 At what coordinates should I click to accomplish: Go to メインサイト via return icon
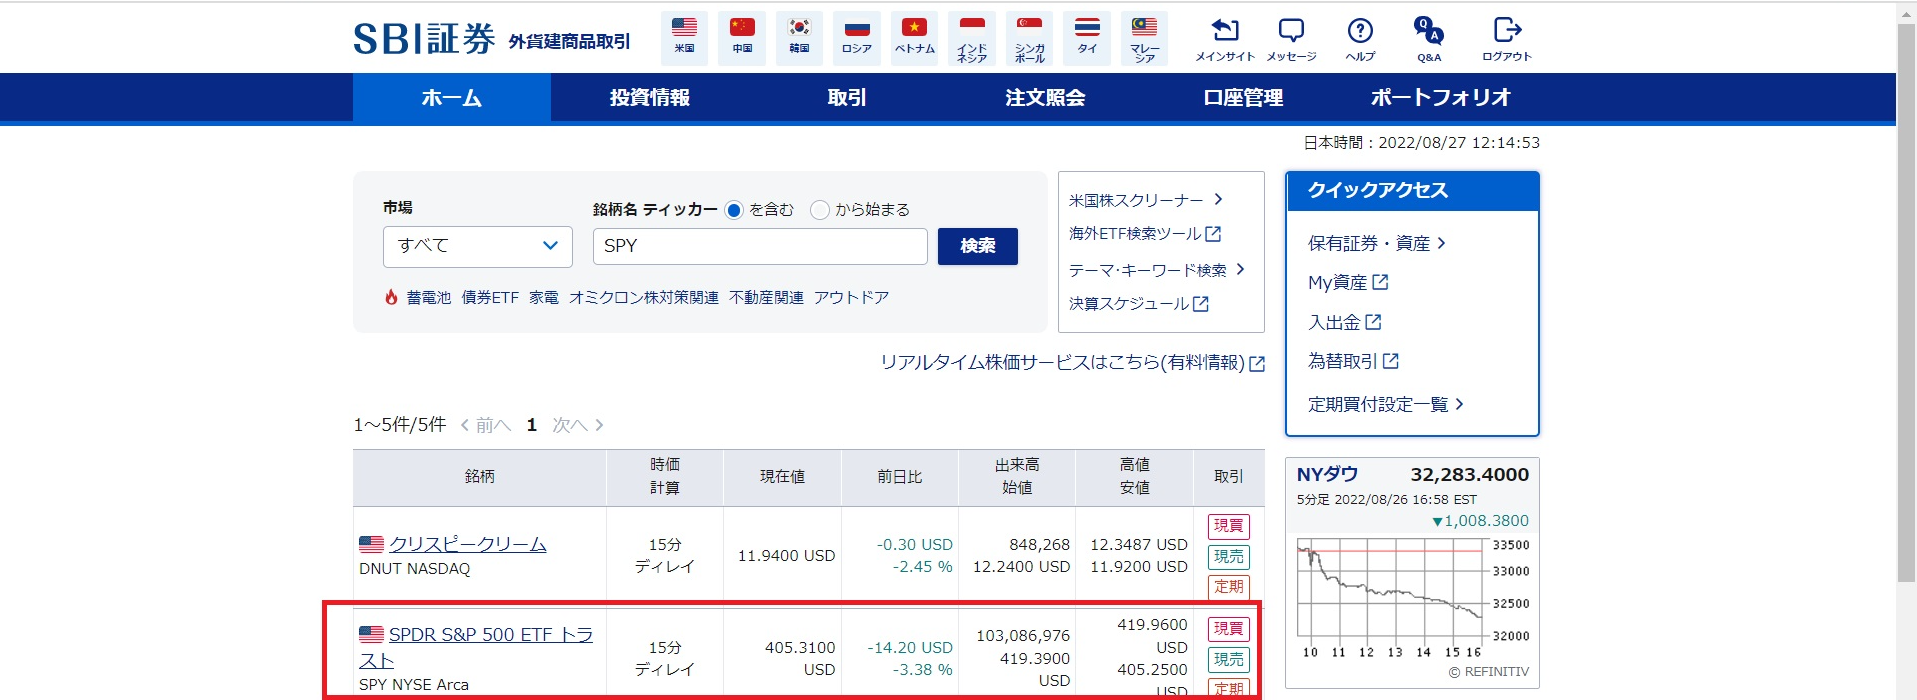tap(1225, 30)
